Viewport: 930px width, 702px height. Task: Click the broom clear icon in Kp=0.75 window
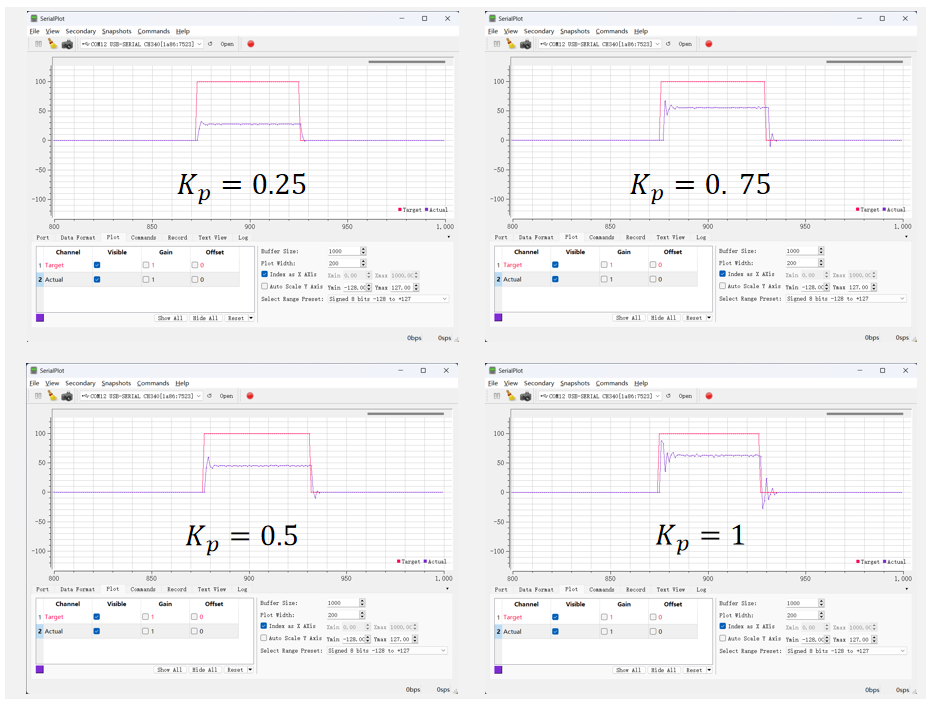(510, 44)
